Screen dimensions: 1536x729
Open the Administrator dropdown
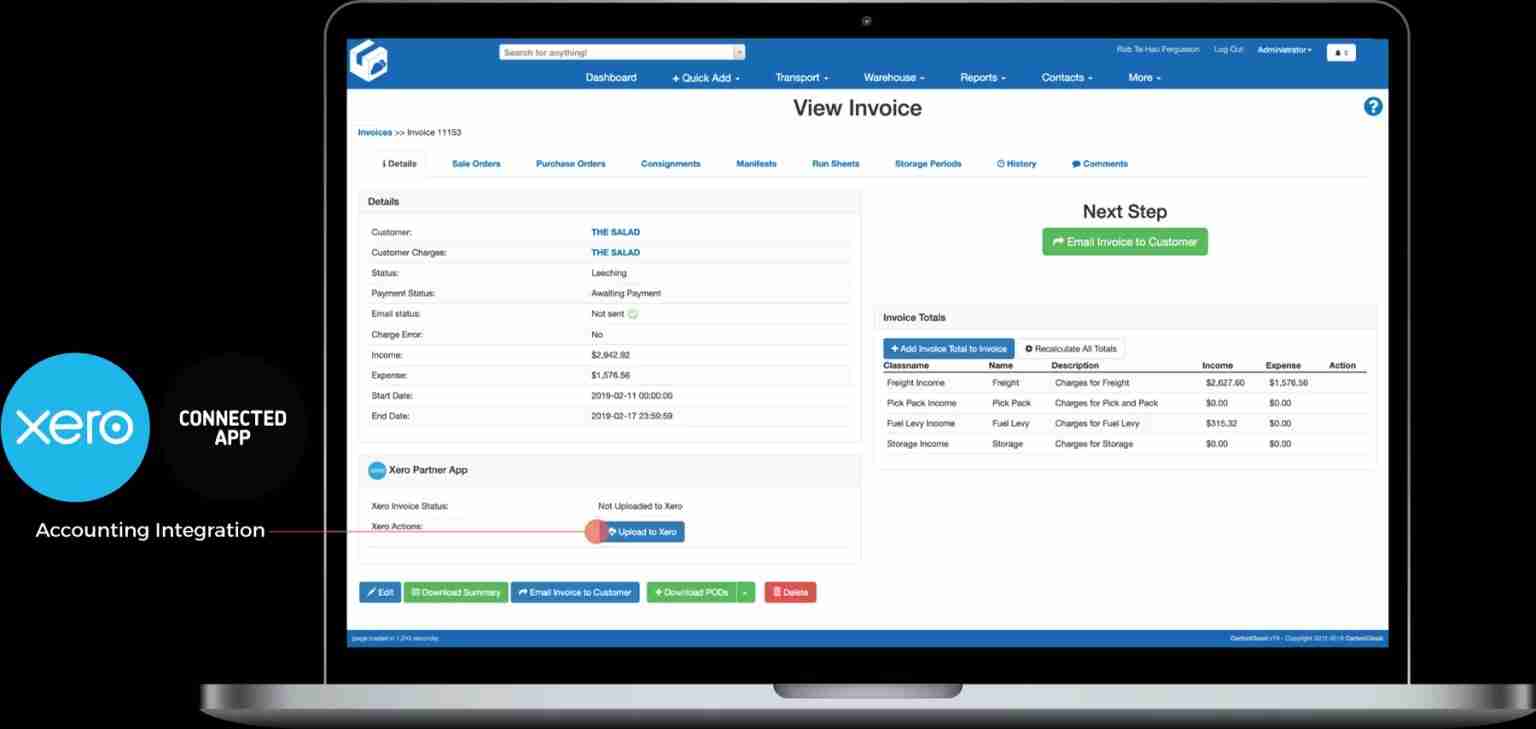click(1284, 50)
